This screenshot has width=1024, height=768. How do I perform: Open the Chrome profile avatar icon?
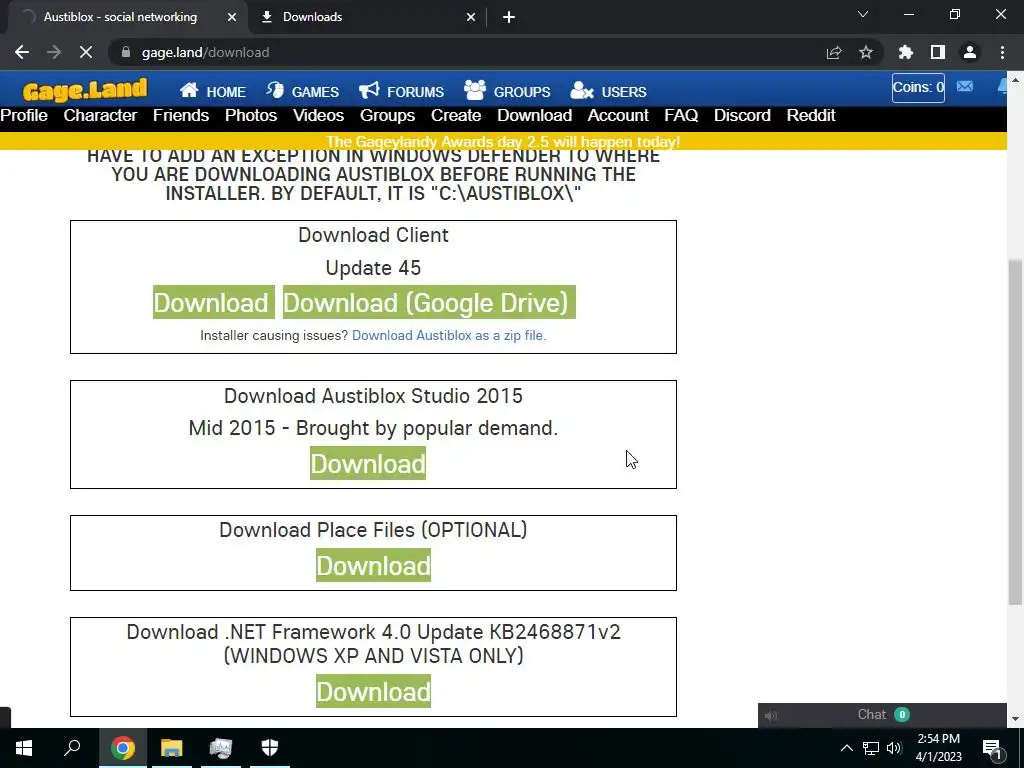pyautogui.click(x=970, y=52)
